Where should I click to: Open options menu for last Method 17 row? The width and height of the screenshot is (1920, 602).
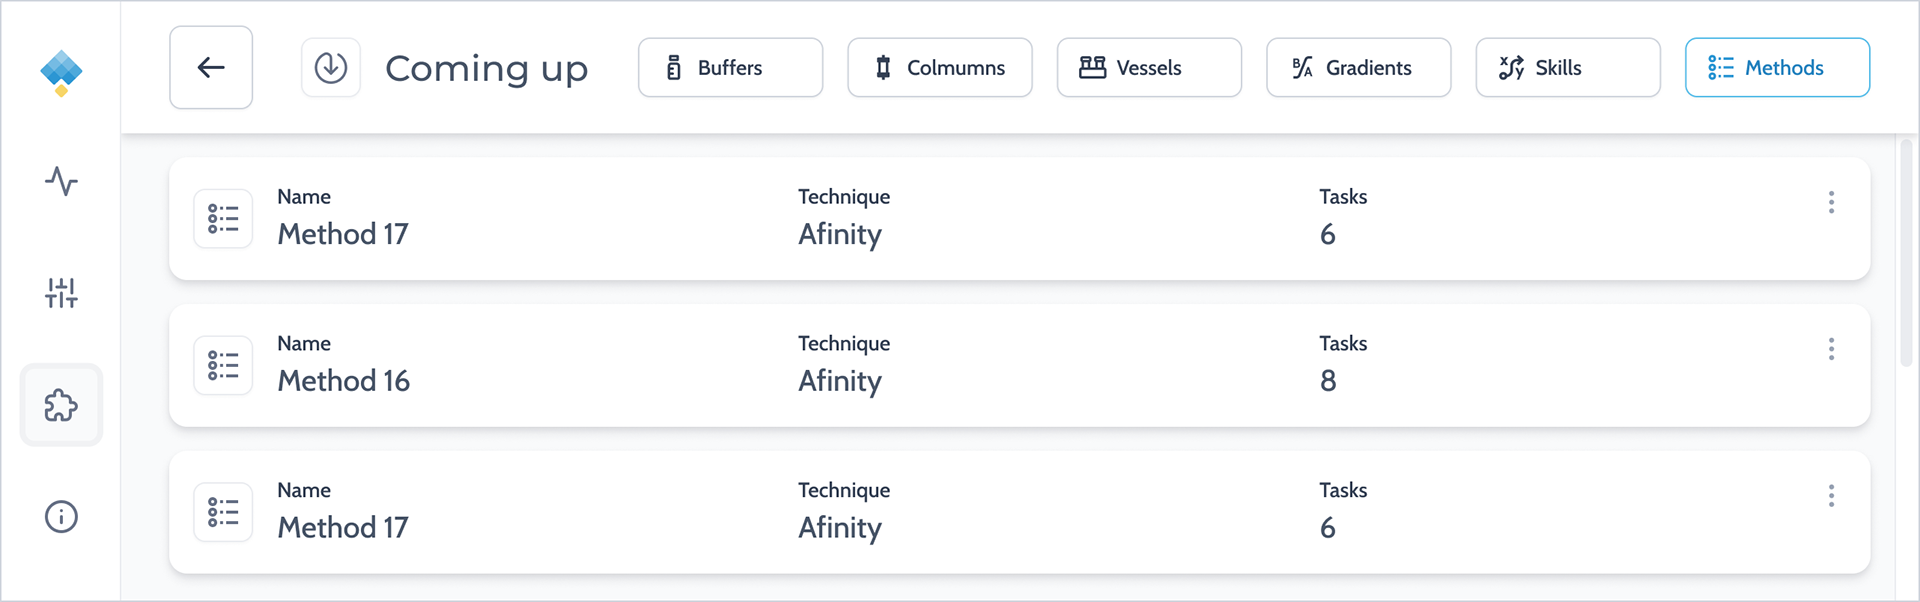pos(1831,496)
